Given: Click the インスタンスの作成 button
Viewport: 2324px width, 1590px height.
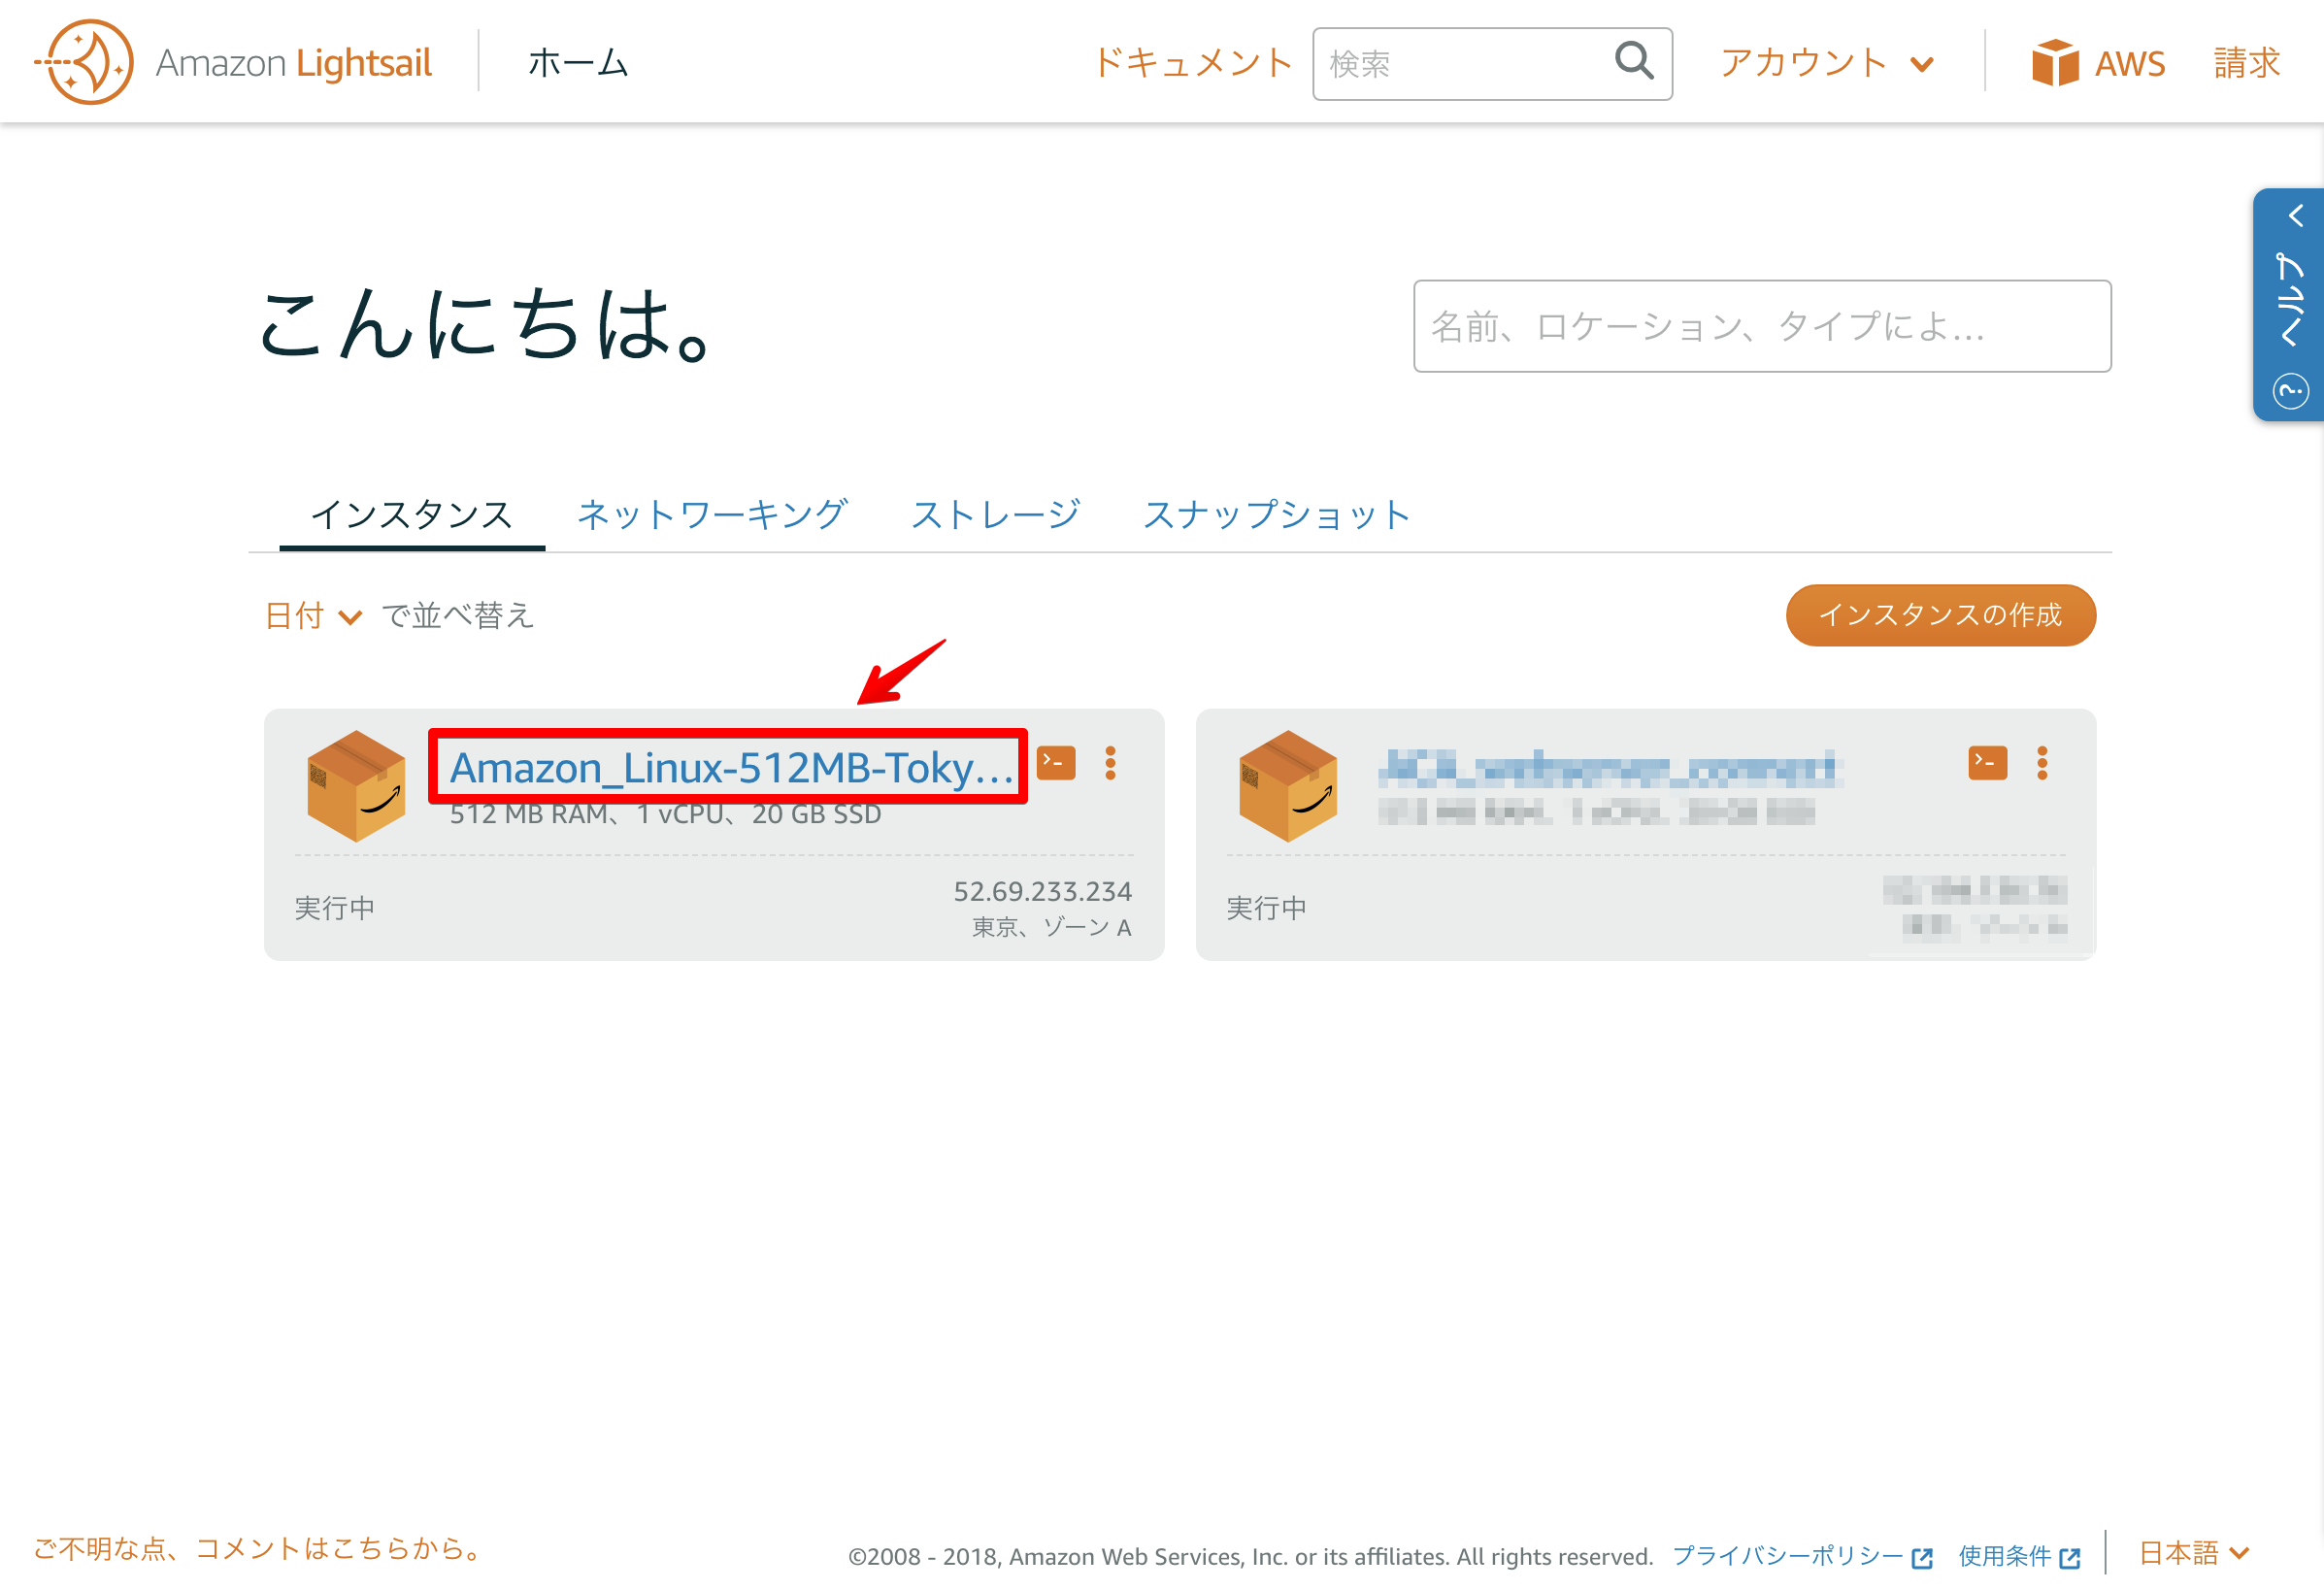Looking at the screenshot, I should tap(1941, 615).
